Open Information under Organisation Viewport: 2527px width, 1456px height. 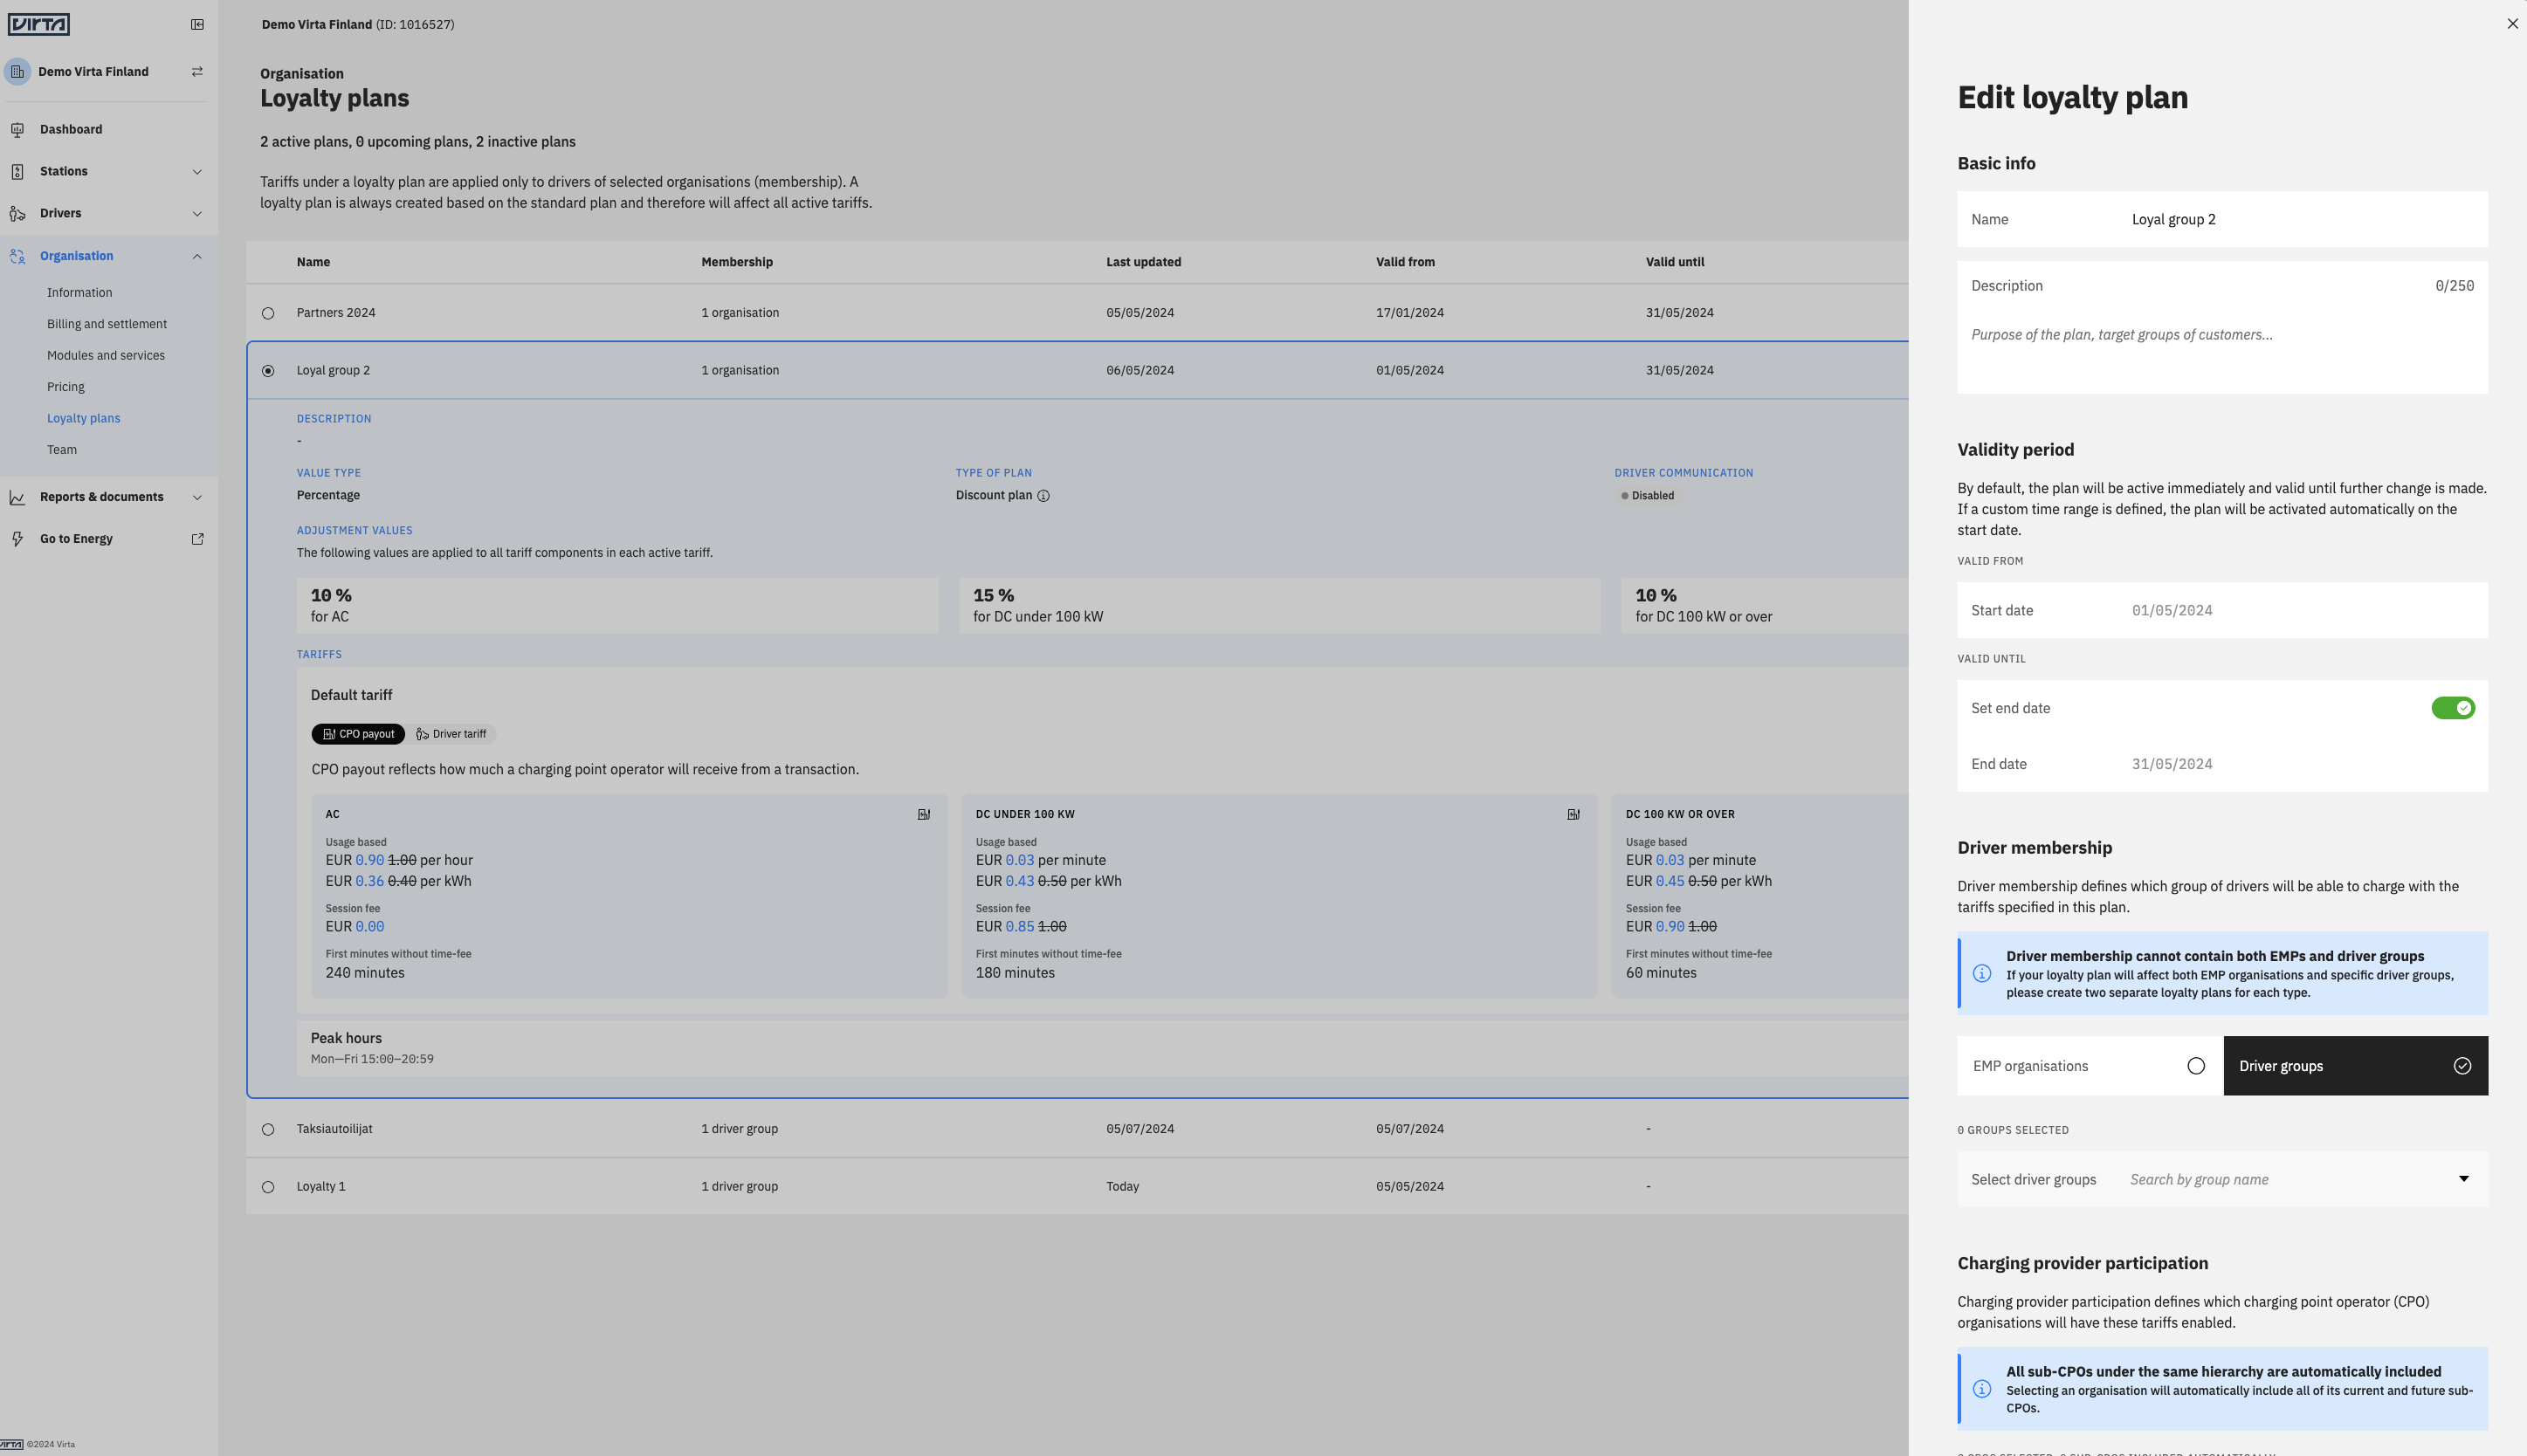pos(79,293)
